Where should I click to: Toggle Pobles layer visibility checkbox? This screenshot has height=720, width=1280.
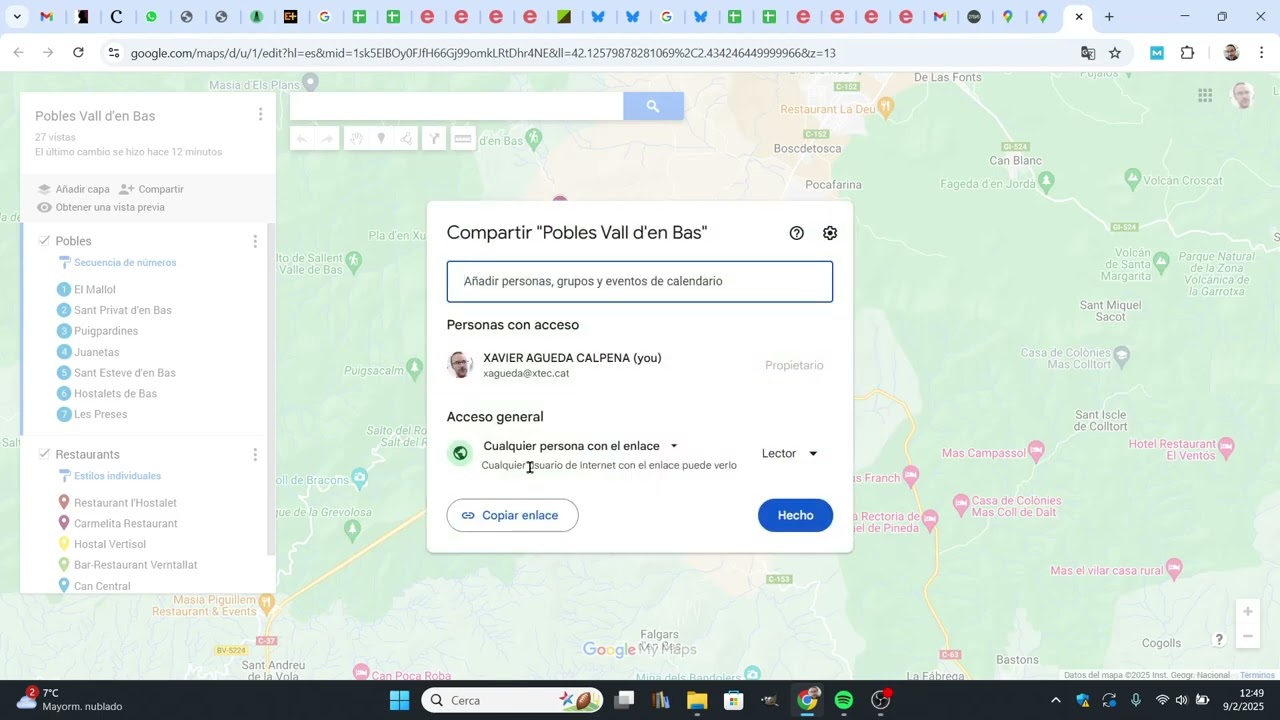point(44,241)
